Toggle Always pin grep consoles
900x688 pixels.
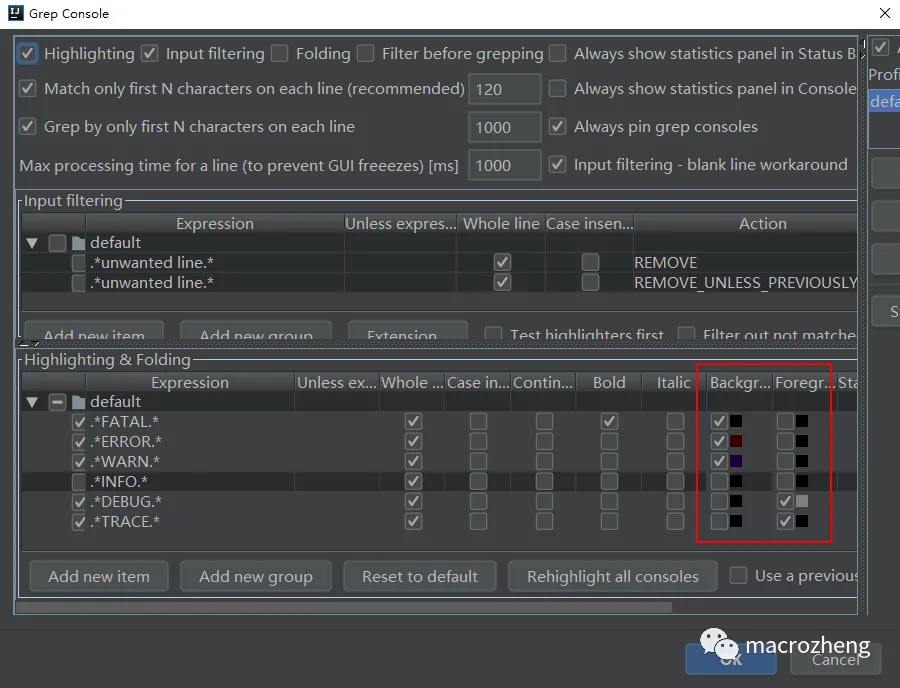pyautogui.click(x=557, y=126)
